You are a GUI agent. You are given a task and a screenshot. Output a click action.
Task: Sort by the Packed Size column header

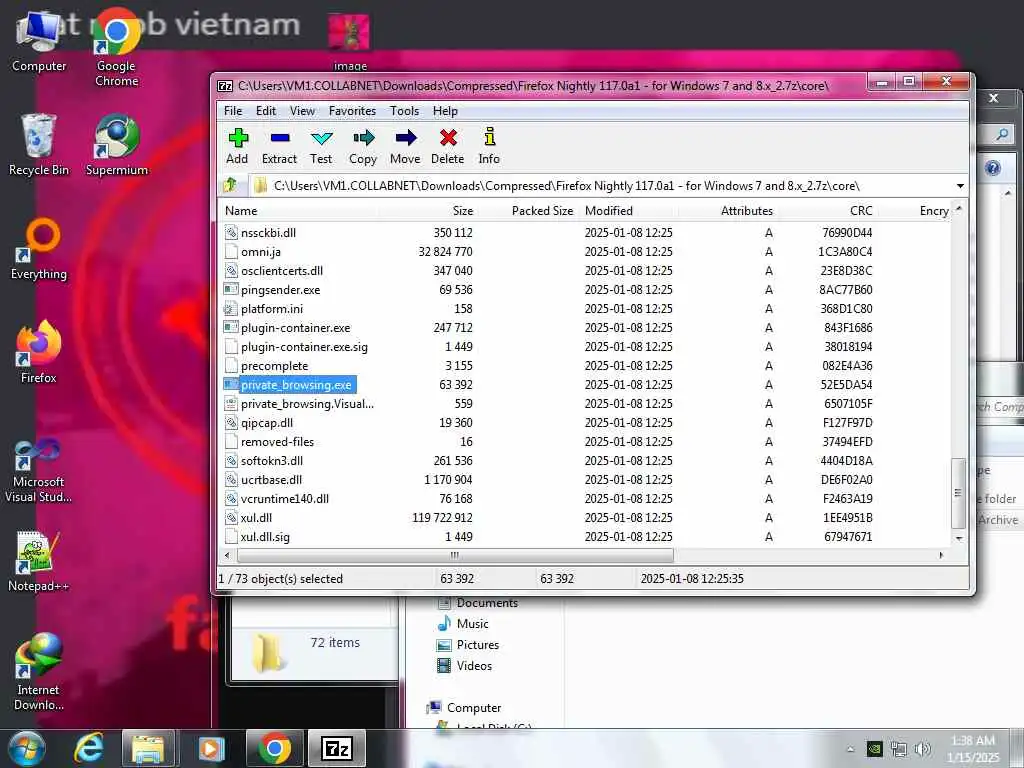(x=528, y=211)
